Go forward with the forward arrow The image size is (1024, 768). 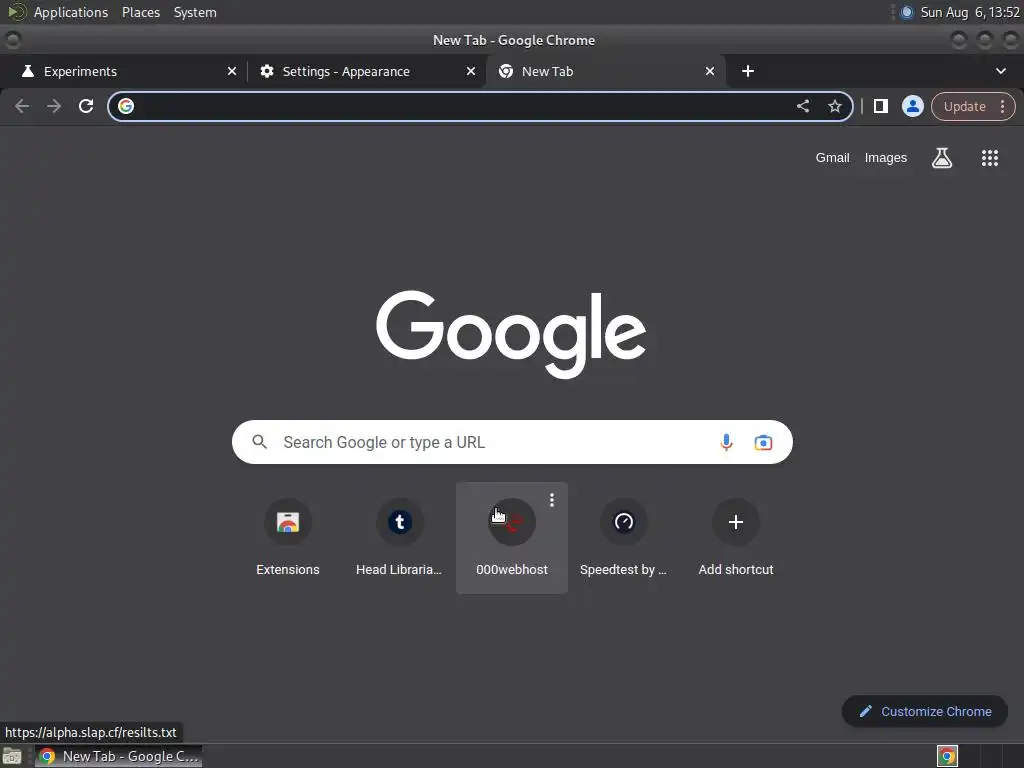(54, 106)
